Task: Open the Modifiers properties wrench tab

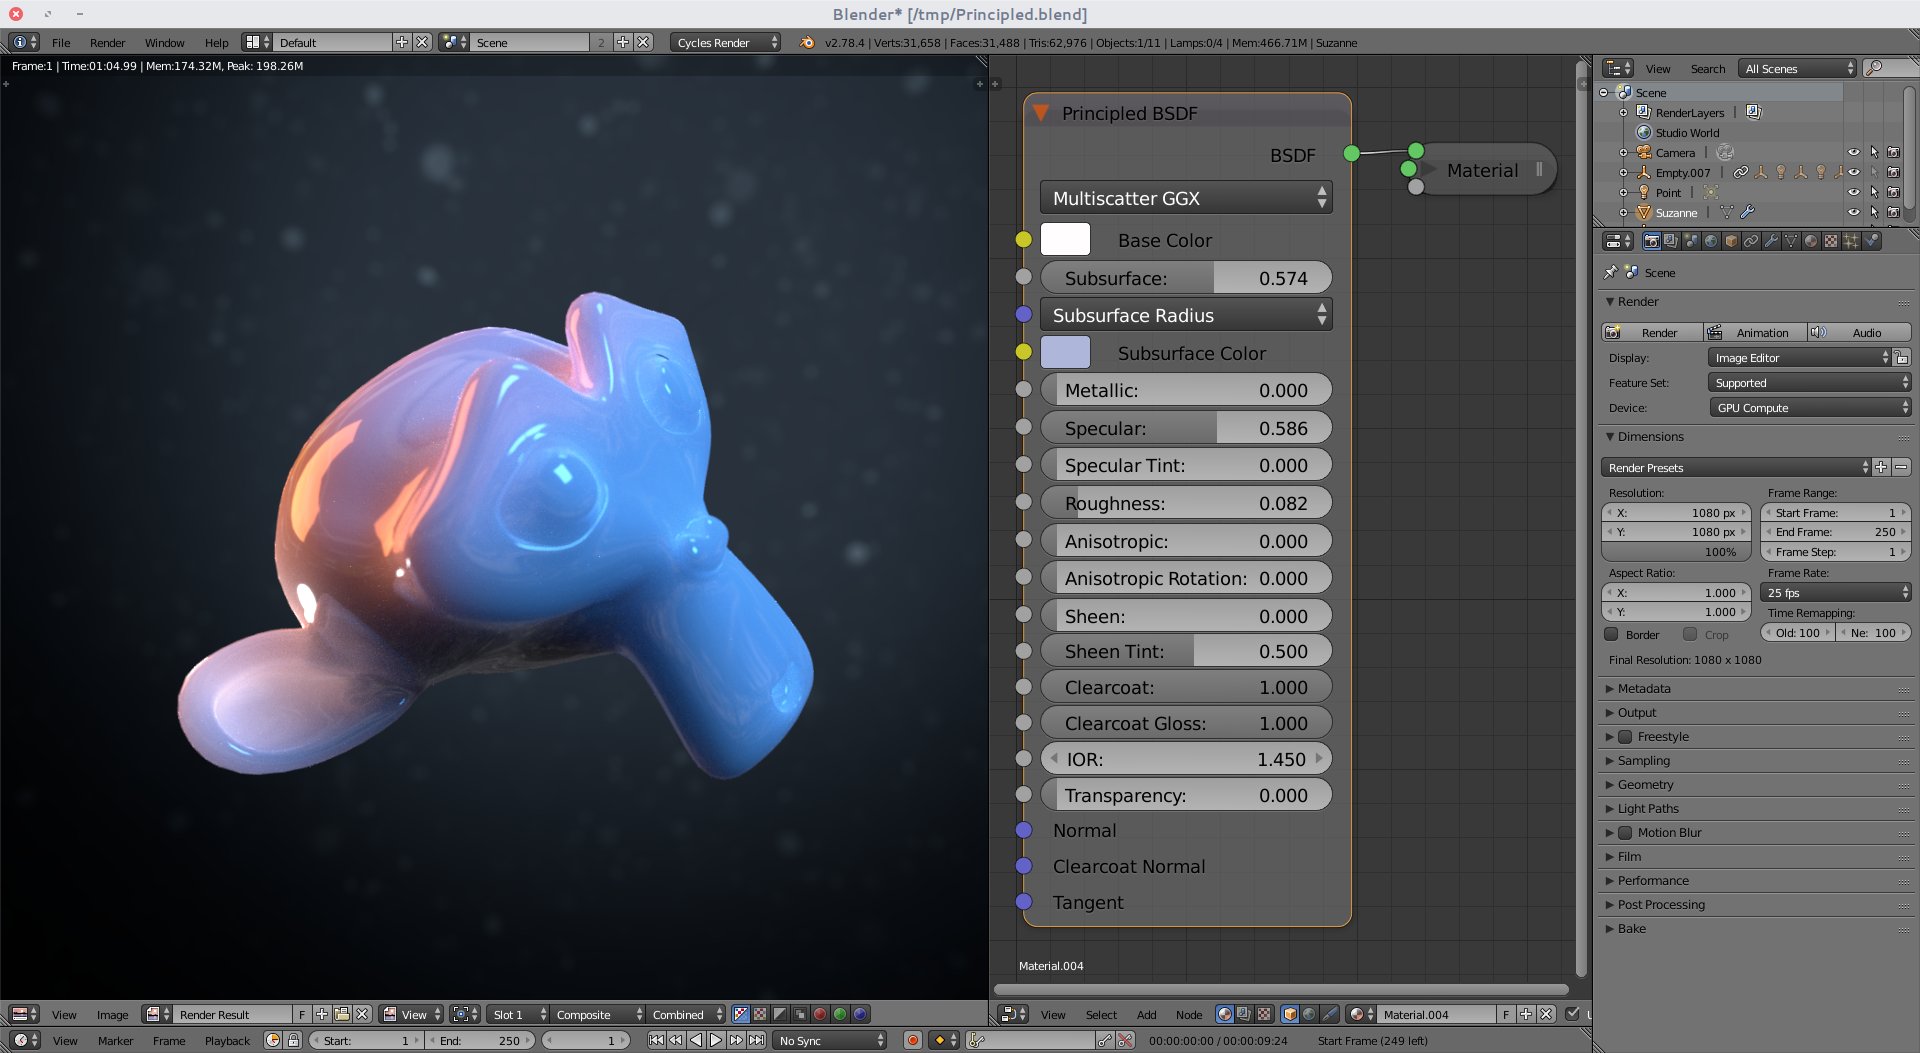Action: (1771, 241)
